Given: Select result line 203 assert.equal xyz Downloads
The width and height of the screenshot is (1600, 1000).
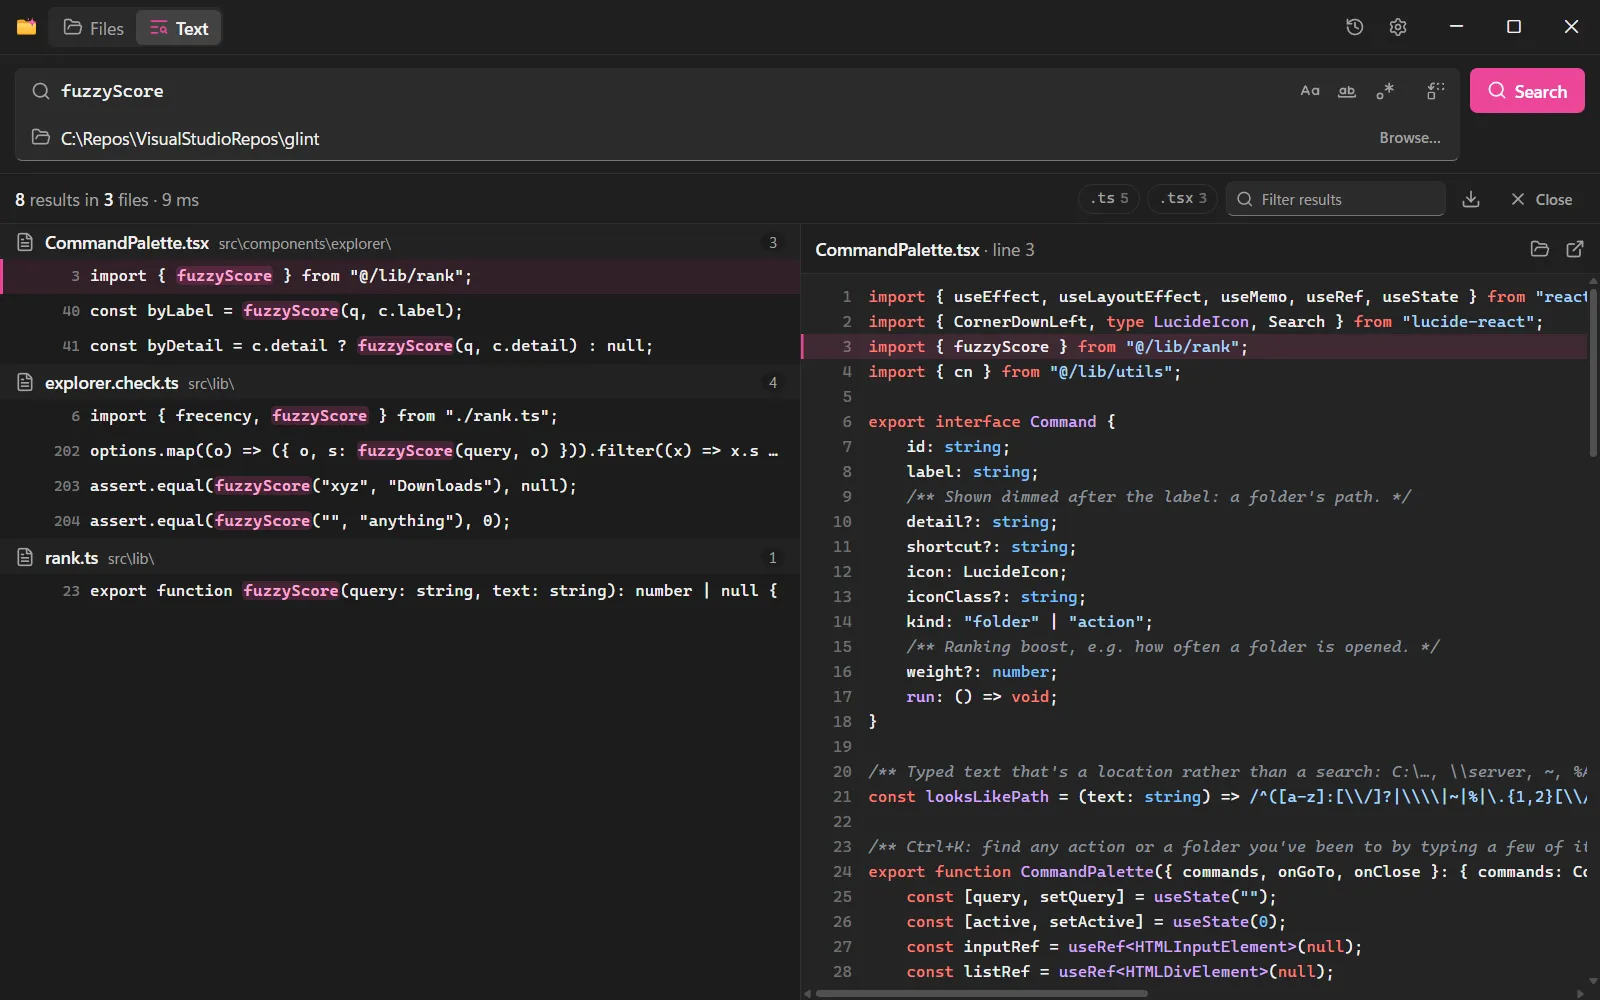Looking at the screenshot, I should pos(400,486).
